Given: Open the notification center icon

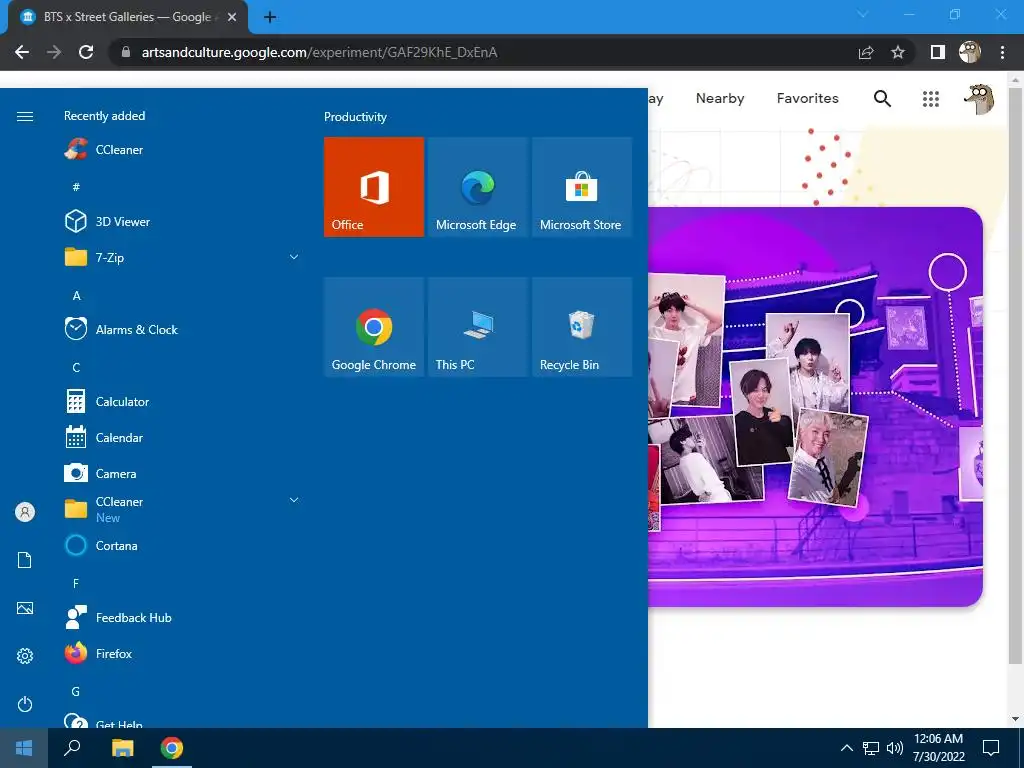Looking at the screenshot, I should [x=991, y=748].
